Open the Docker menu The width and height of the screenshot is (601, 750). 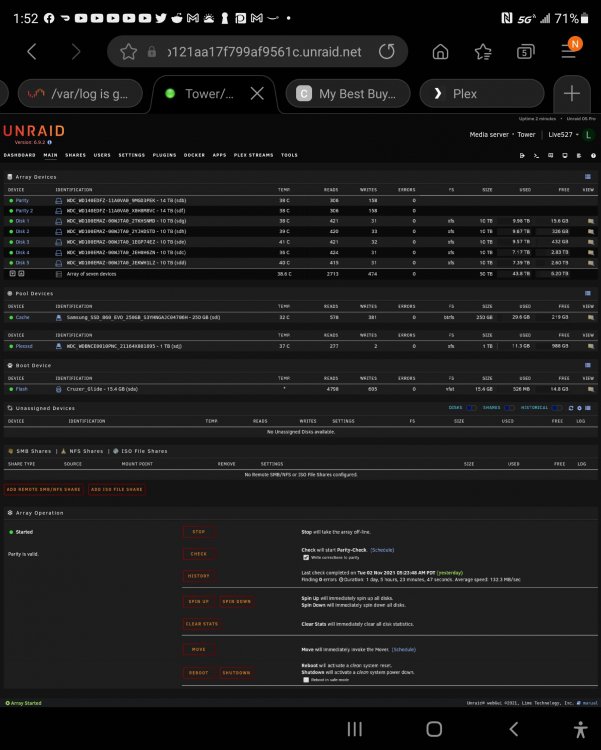point(194,155)
